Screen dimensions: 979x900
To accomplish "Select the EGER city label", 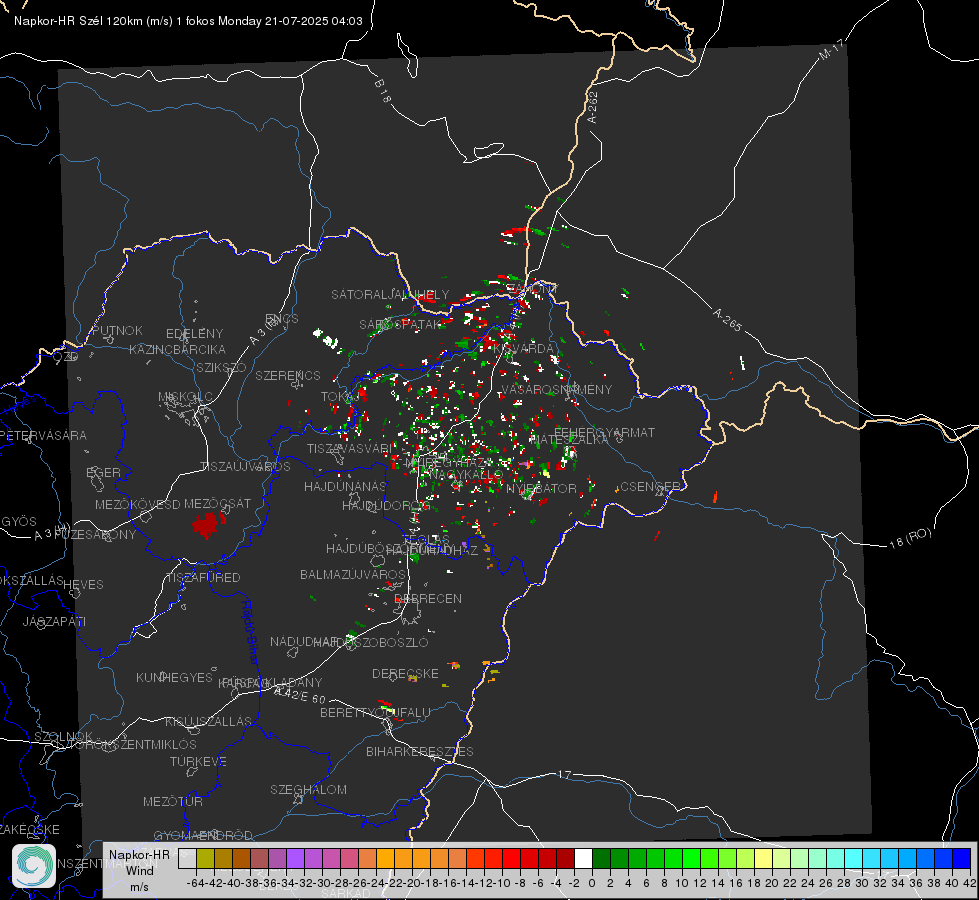I will 104,472.
